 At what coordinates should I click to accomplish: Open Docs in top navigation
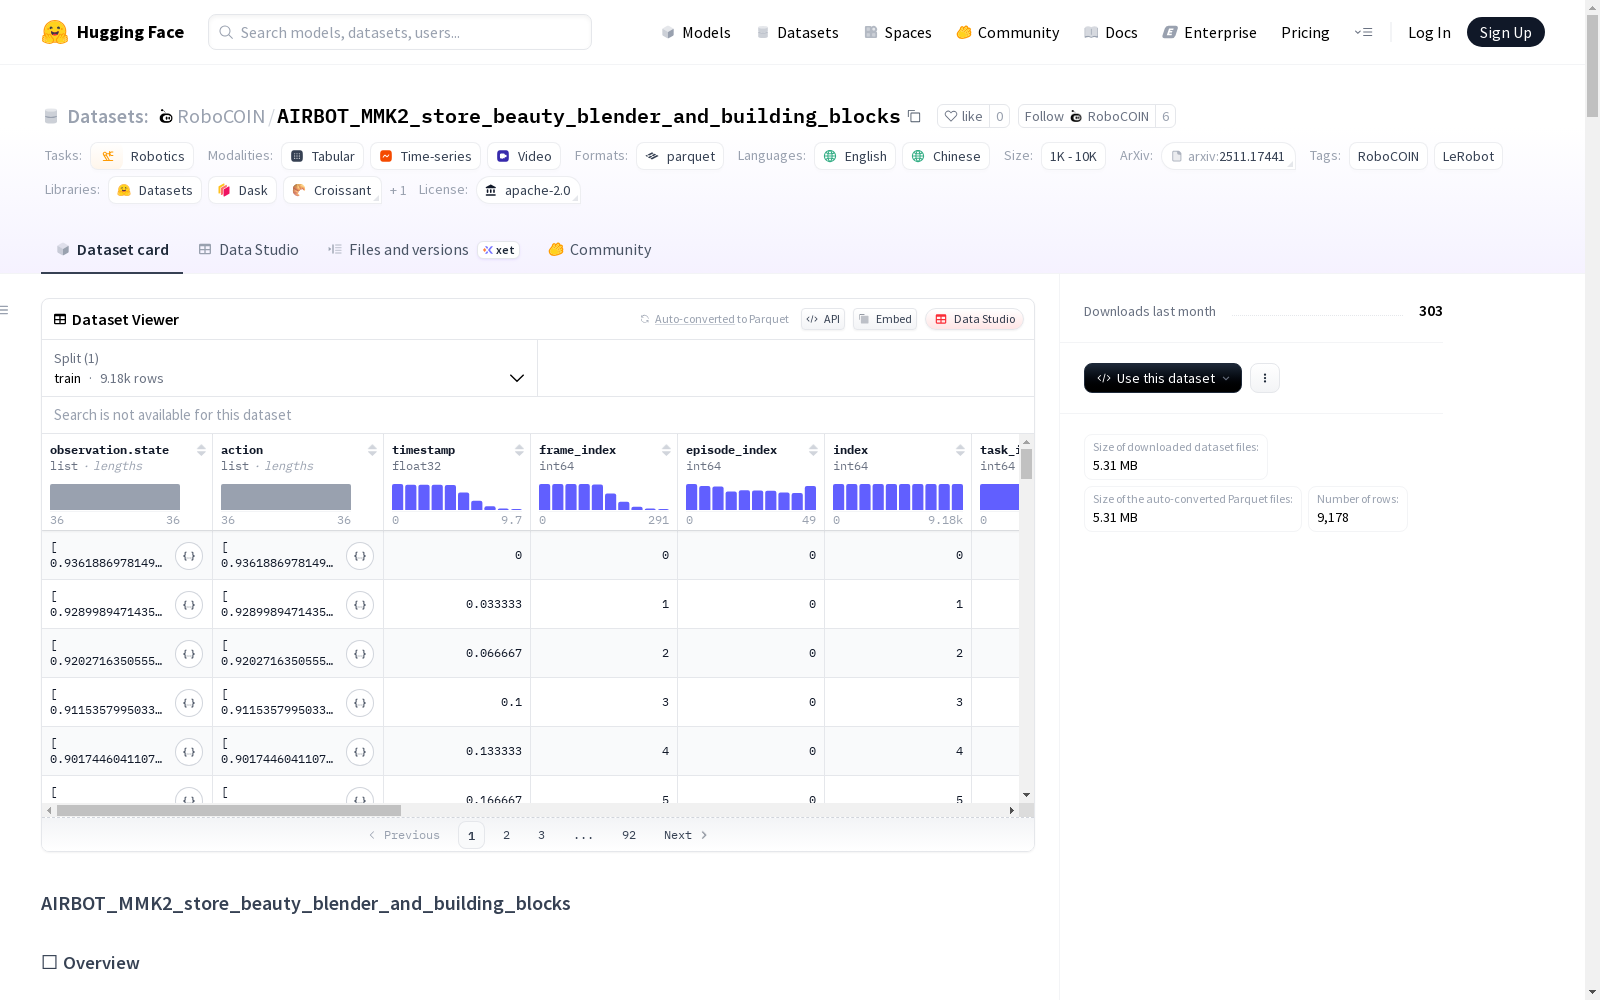(x=1111, y=32)
